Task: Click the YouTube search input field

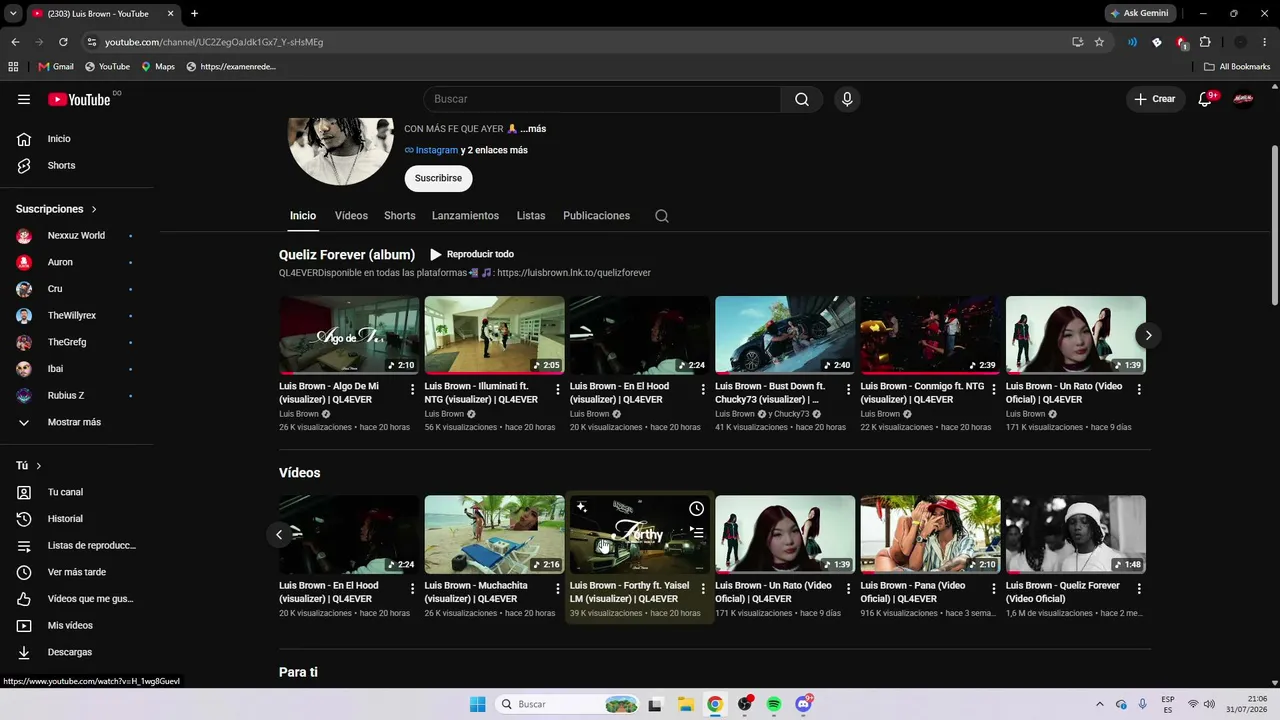Action: [x=602, y=99]
